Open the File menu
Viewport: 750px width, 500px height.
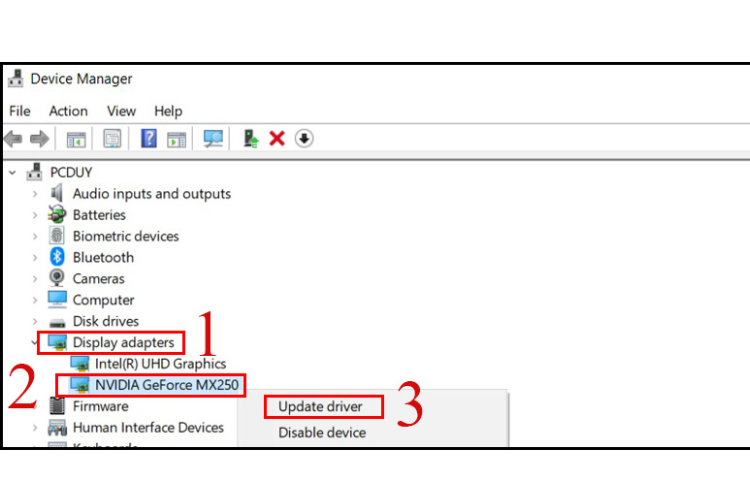click(x=19, y=111)
